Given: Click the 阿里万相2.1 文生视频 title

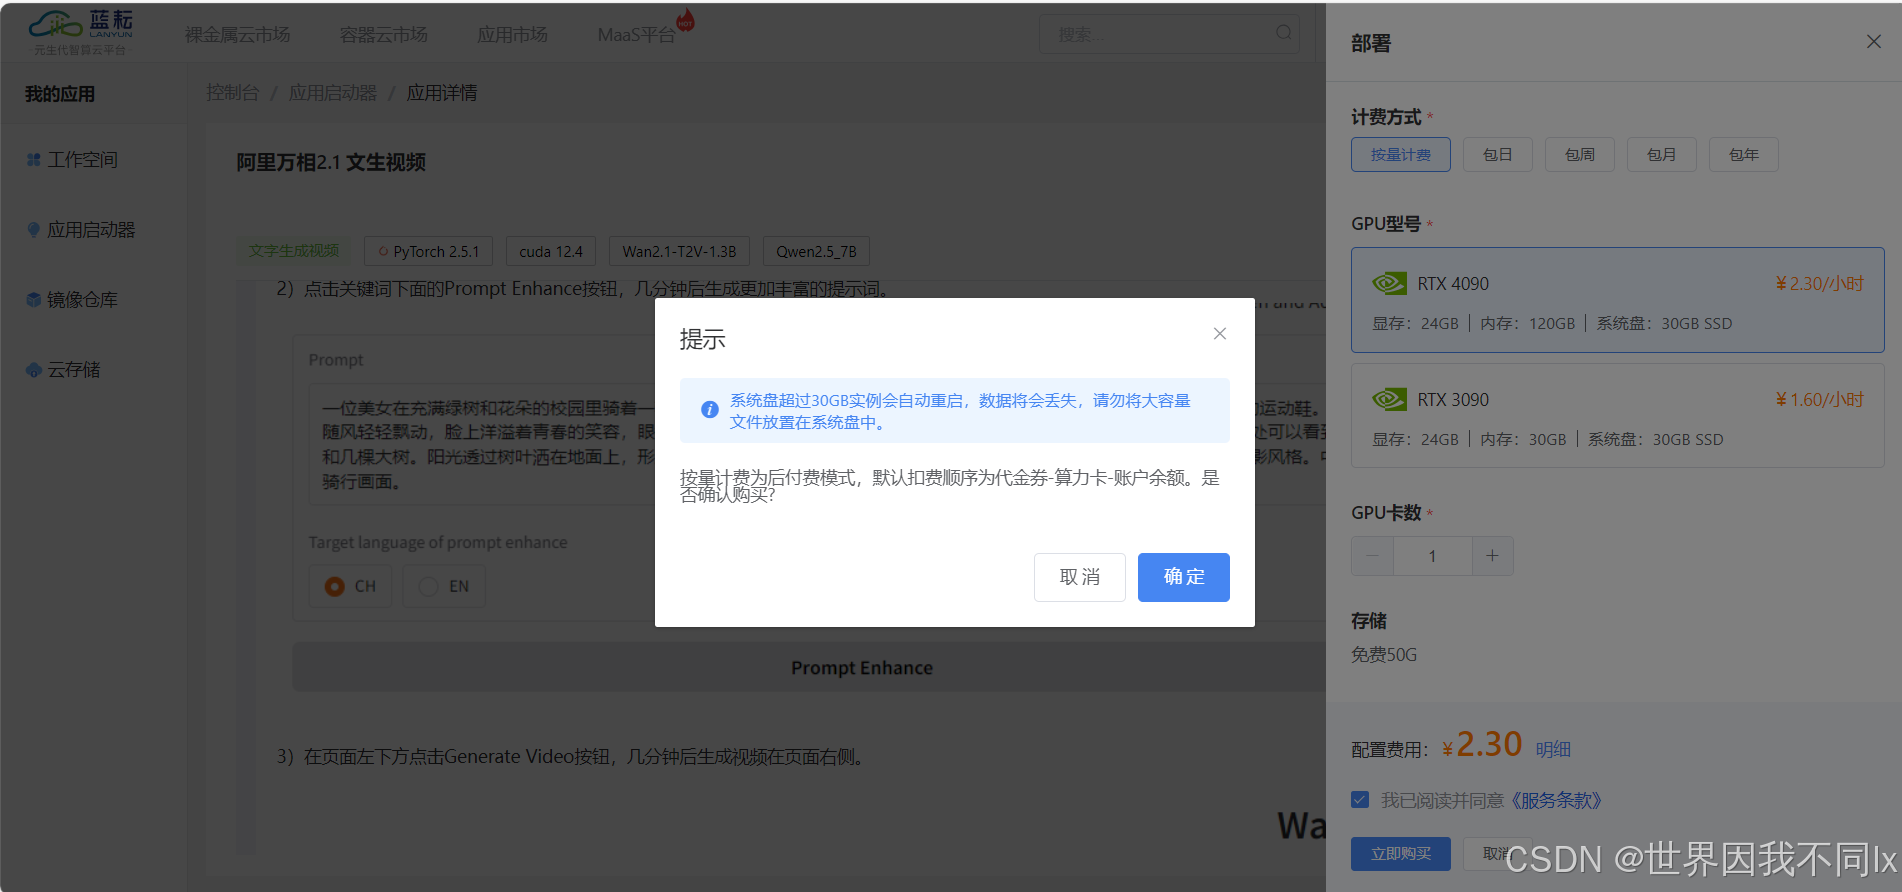Looking at the screenshot, I should point(331,162).
